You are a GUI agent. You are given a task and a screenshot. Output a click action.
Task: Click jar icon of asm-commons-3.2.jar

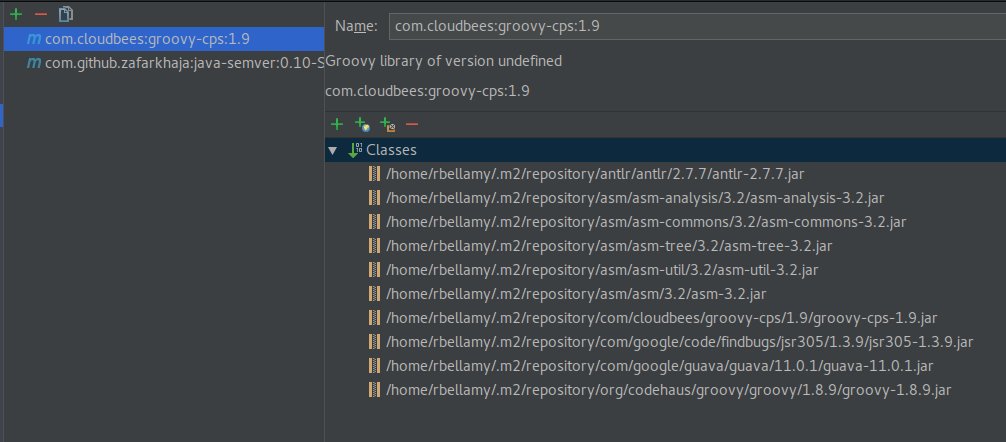point(375,222)
